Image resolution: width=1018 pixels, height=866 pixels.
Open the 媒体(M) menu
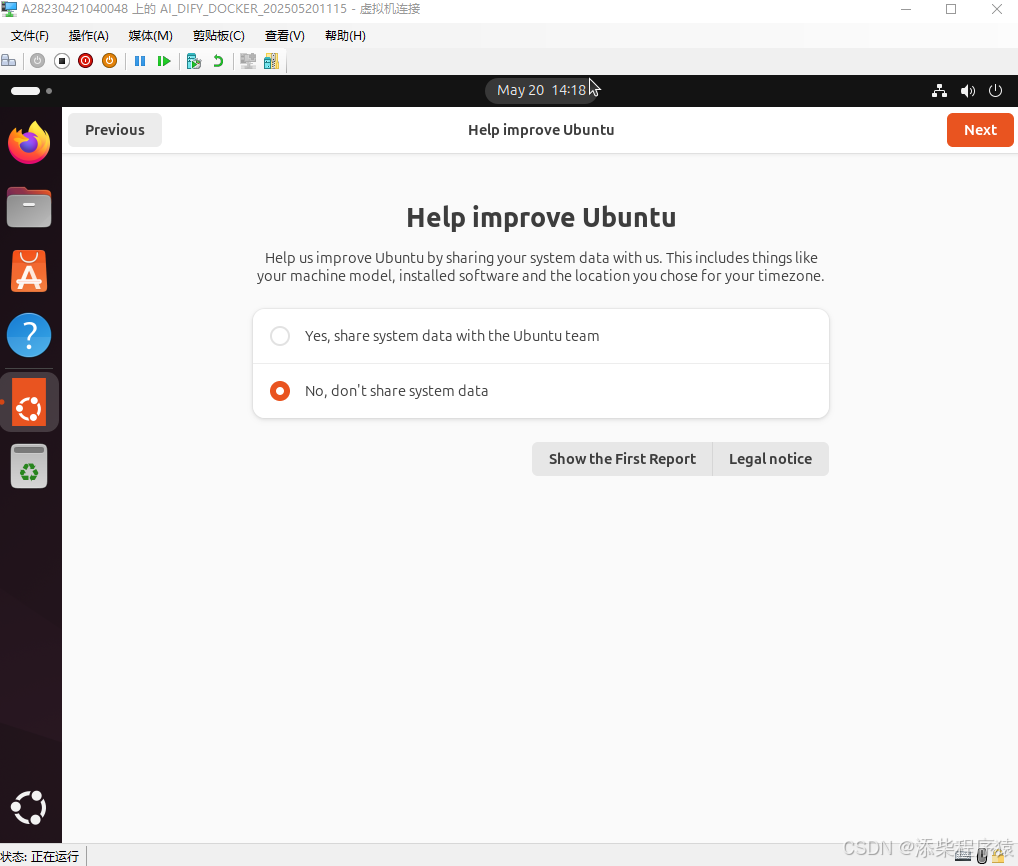pyautogui.click(x=151, y=36)
